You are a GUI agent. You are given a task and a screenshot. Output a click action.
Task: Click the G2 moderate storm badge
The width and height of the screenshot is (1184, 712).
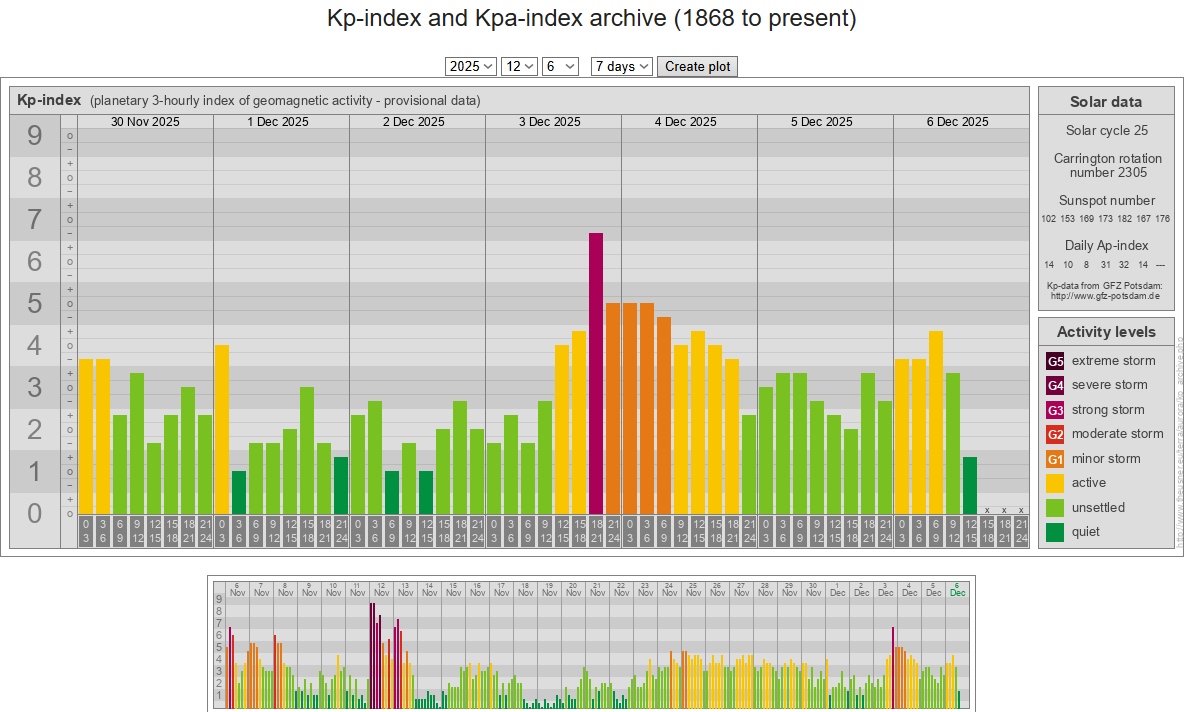(x=1055, y=434)
